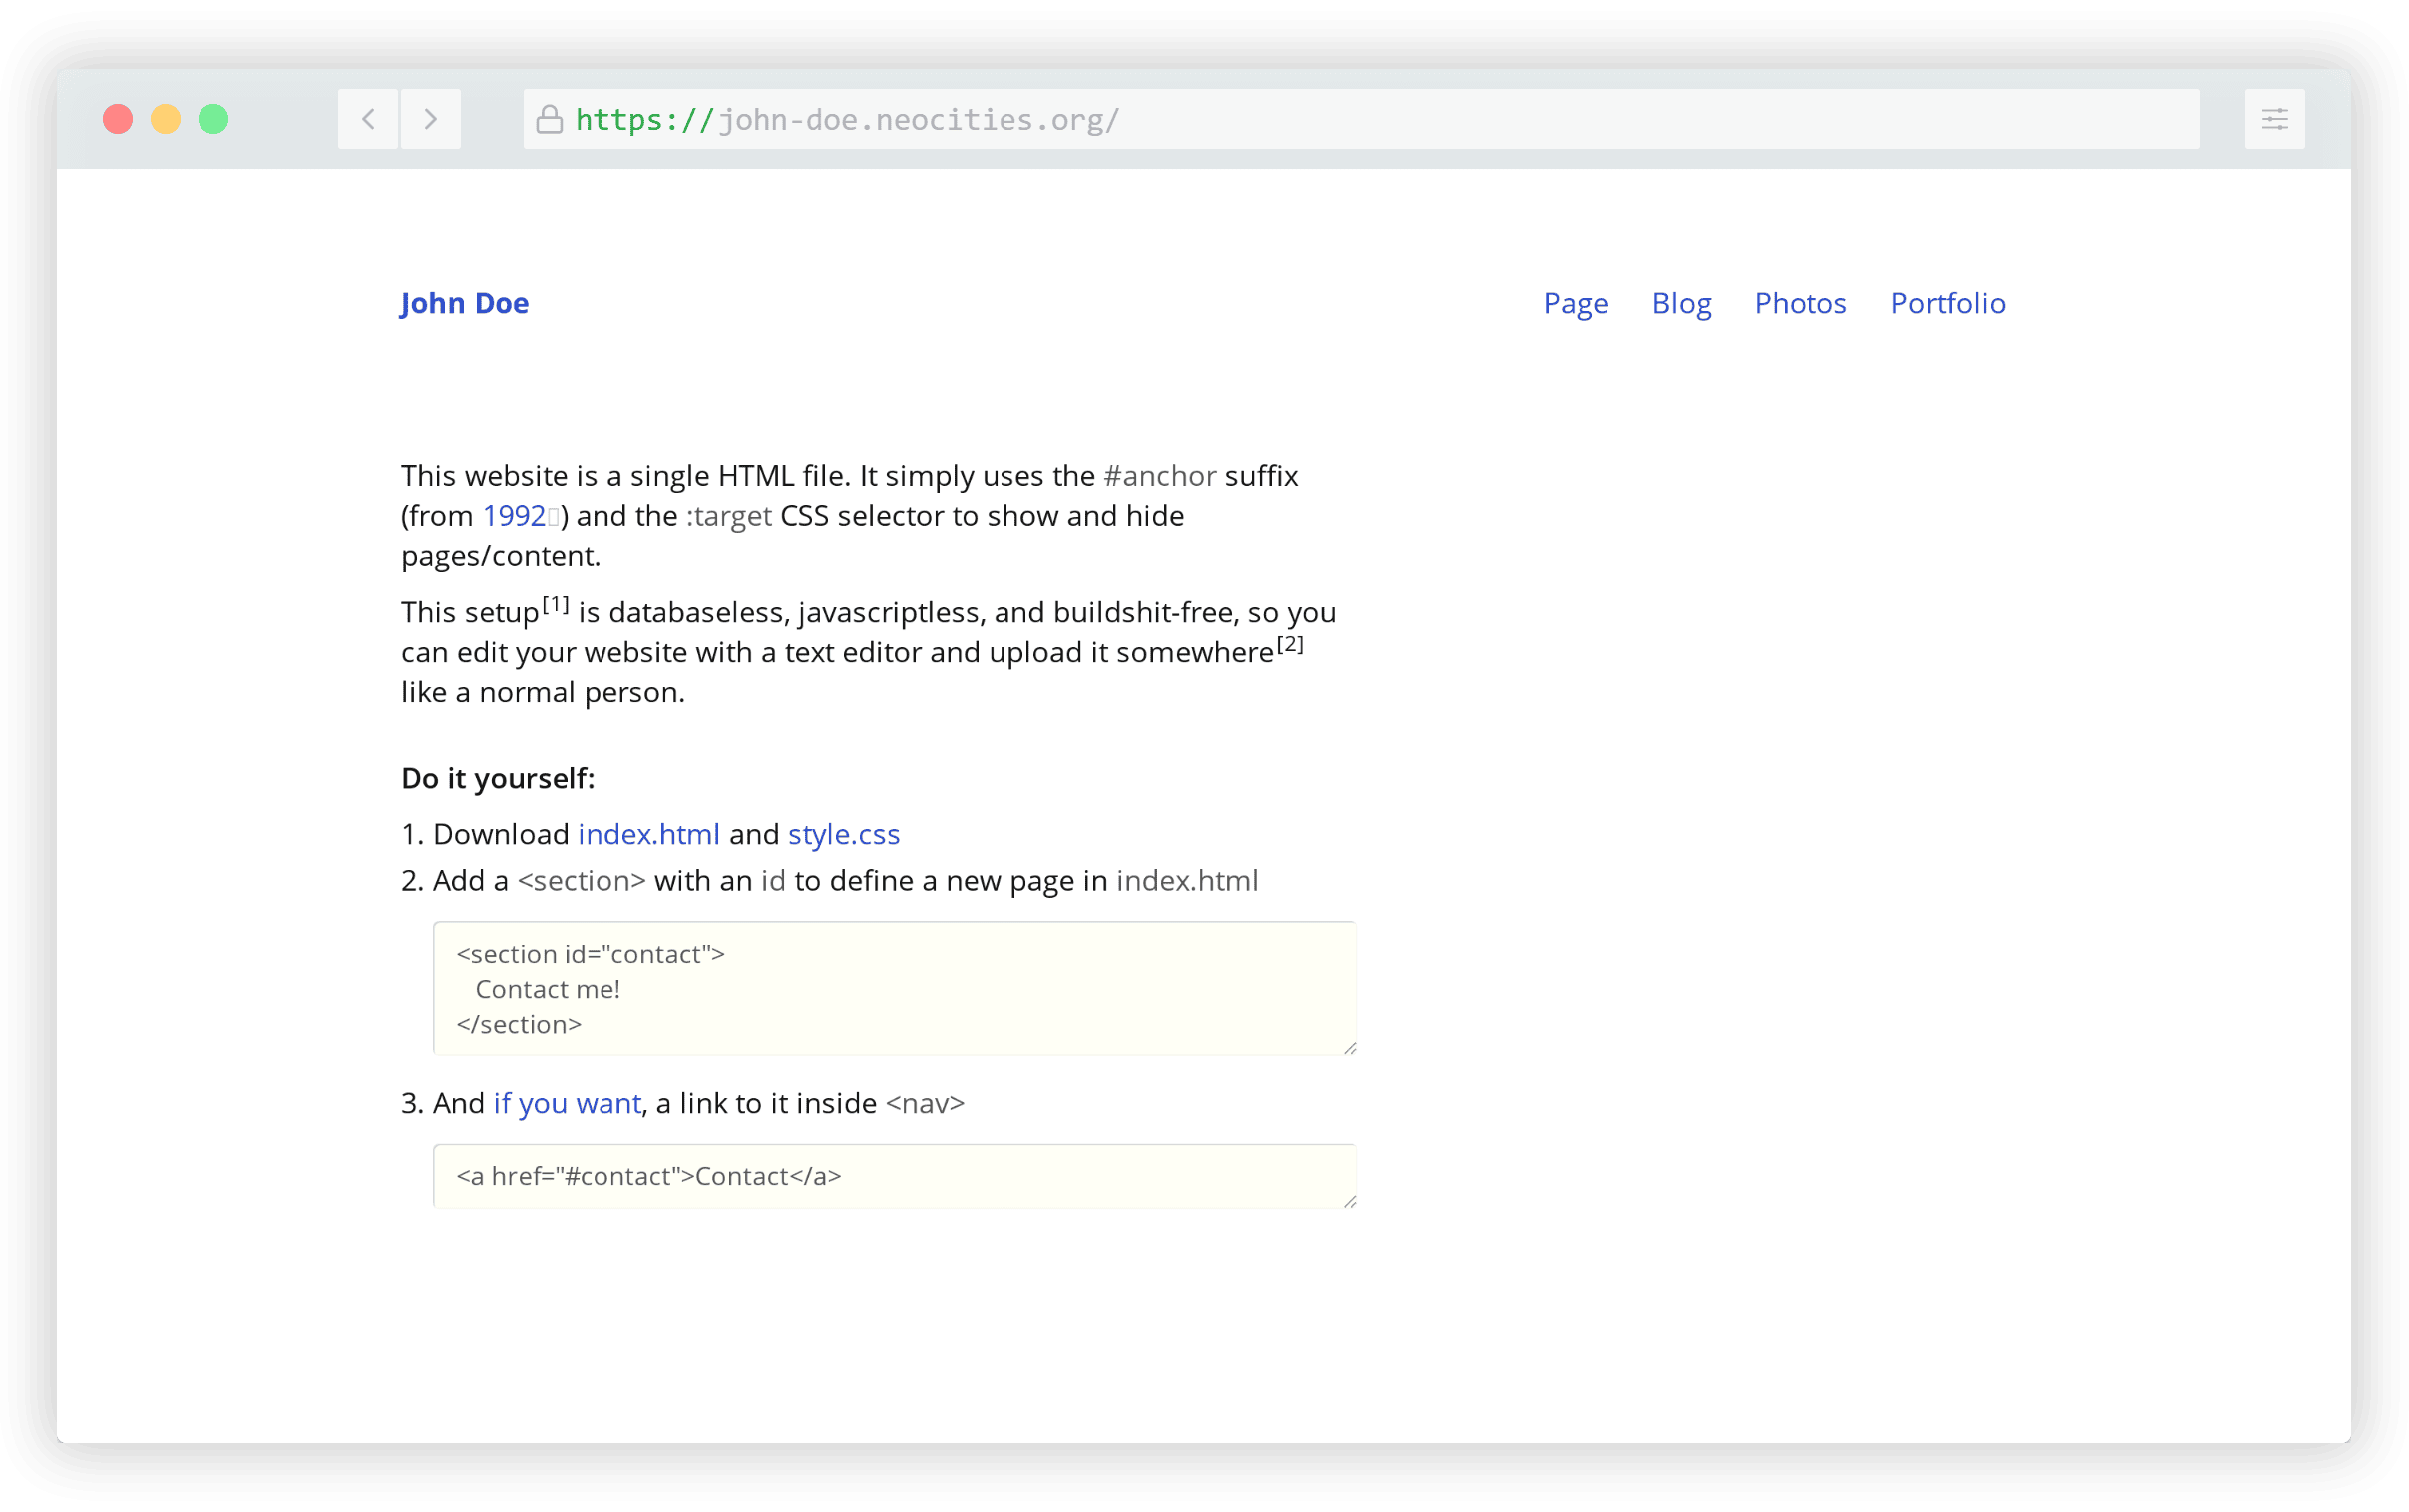Download the index.html link

coord(648,834)
